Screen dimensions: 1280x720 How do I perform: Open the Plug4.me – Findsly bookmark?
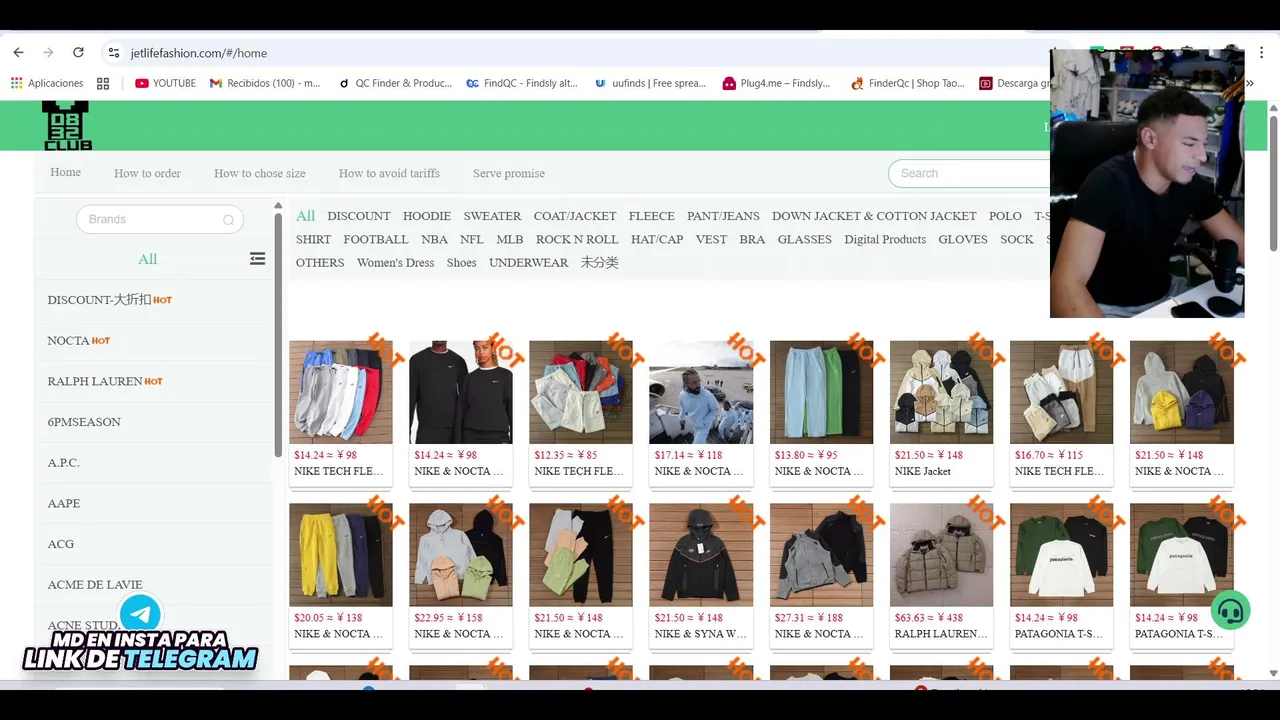pyautogui.click(x=776, y=83)
